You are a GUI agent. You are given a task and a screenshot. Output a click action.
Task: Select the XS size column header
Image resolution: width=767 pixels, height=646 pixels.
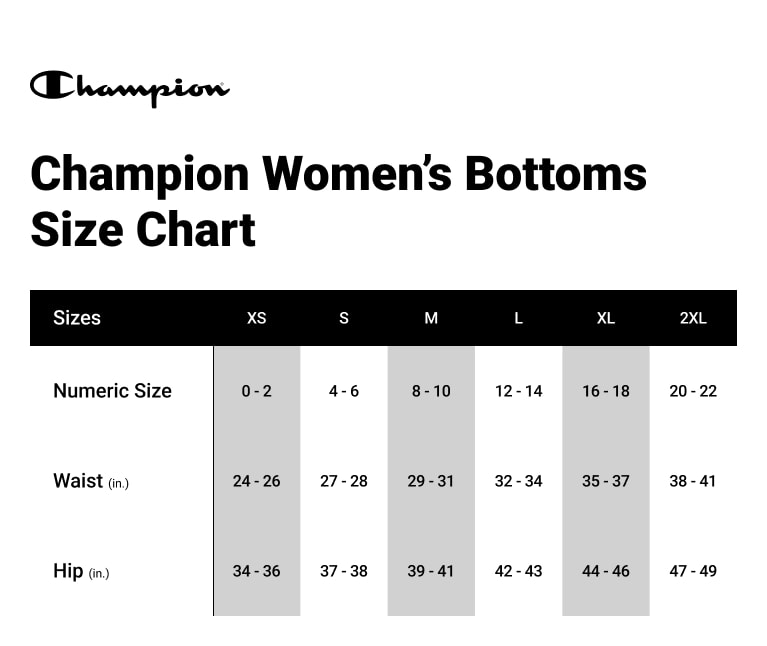click(x=257, y=318)
